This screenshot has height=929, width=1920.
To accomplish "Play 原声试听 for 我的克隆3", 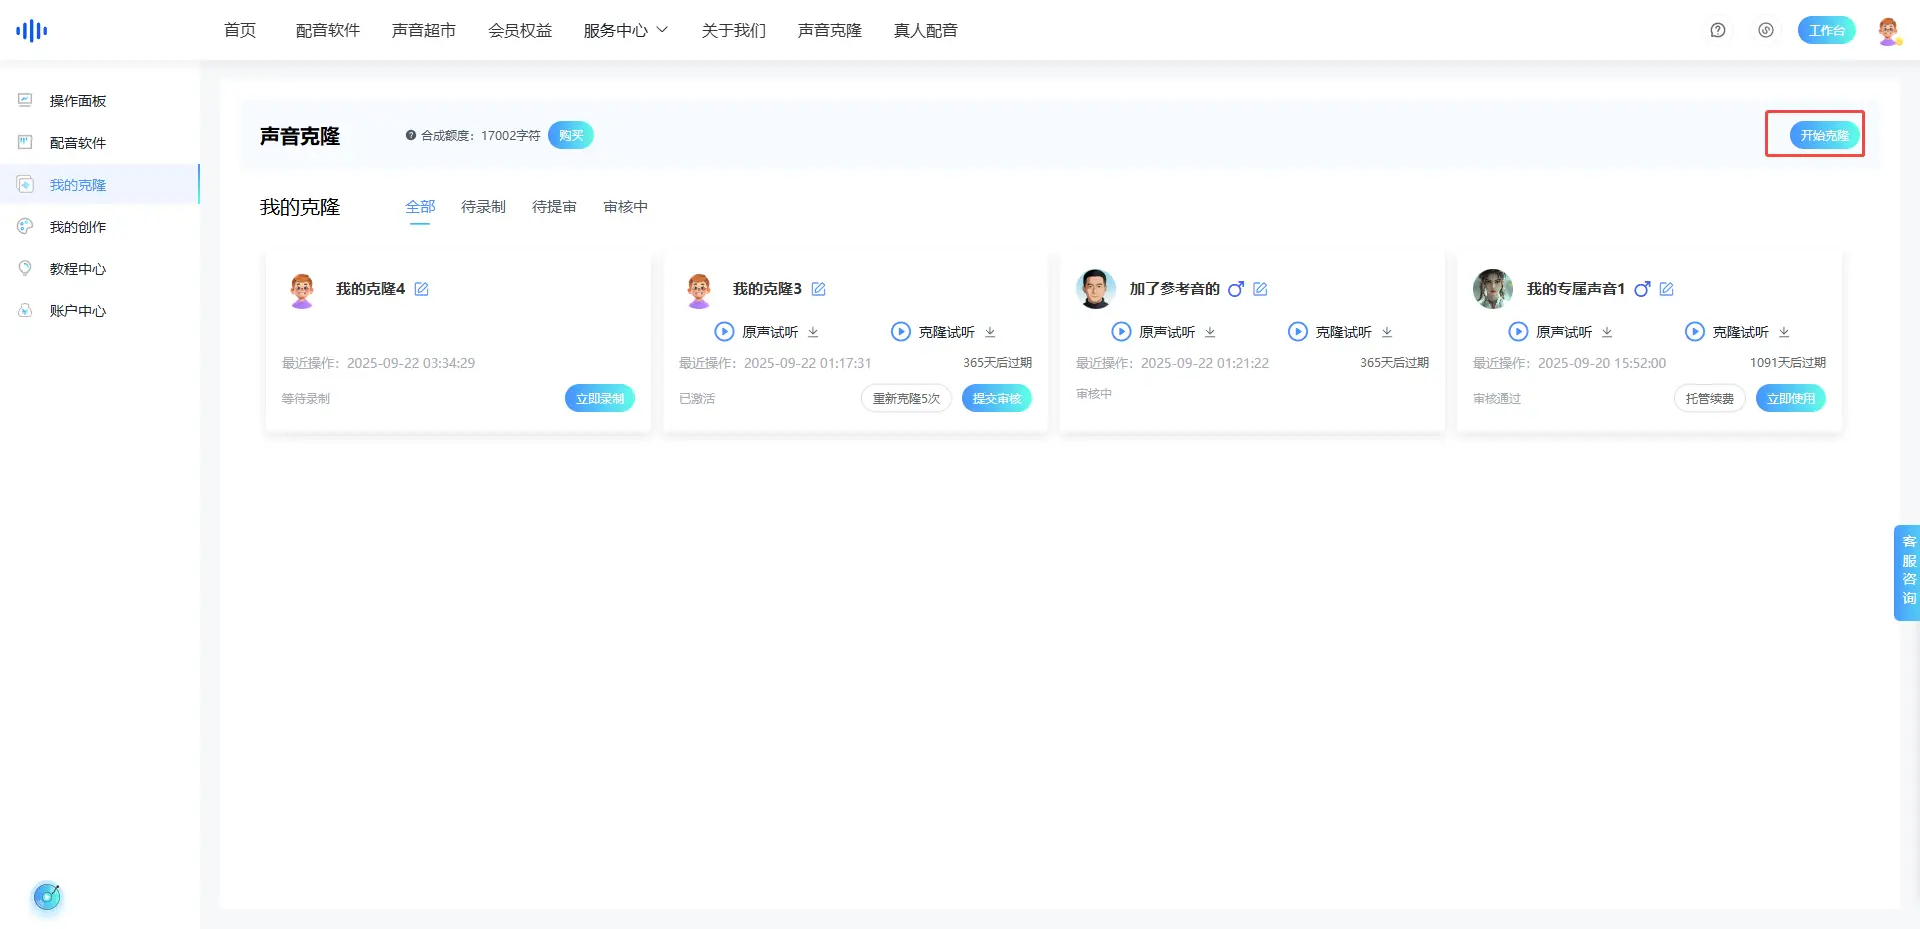I will [724, 332].
